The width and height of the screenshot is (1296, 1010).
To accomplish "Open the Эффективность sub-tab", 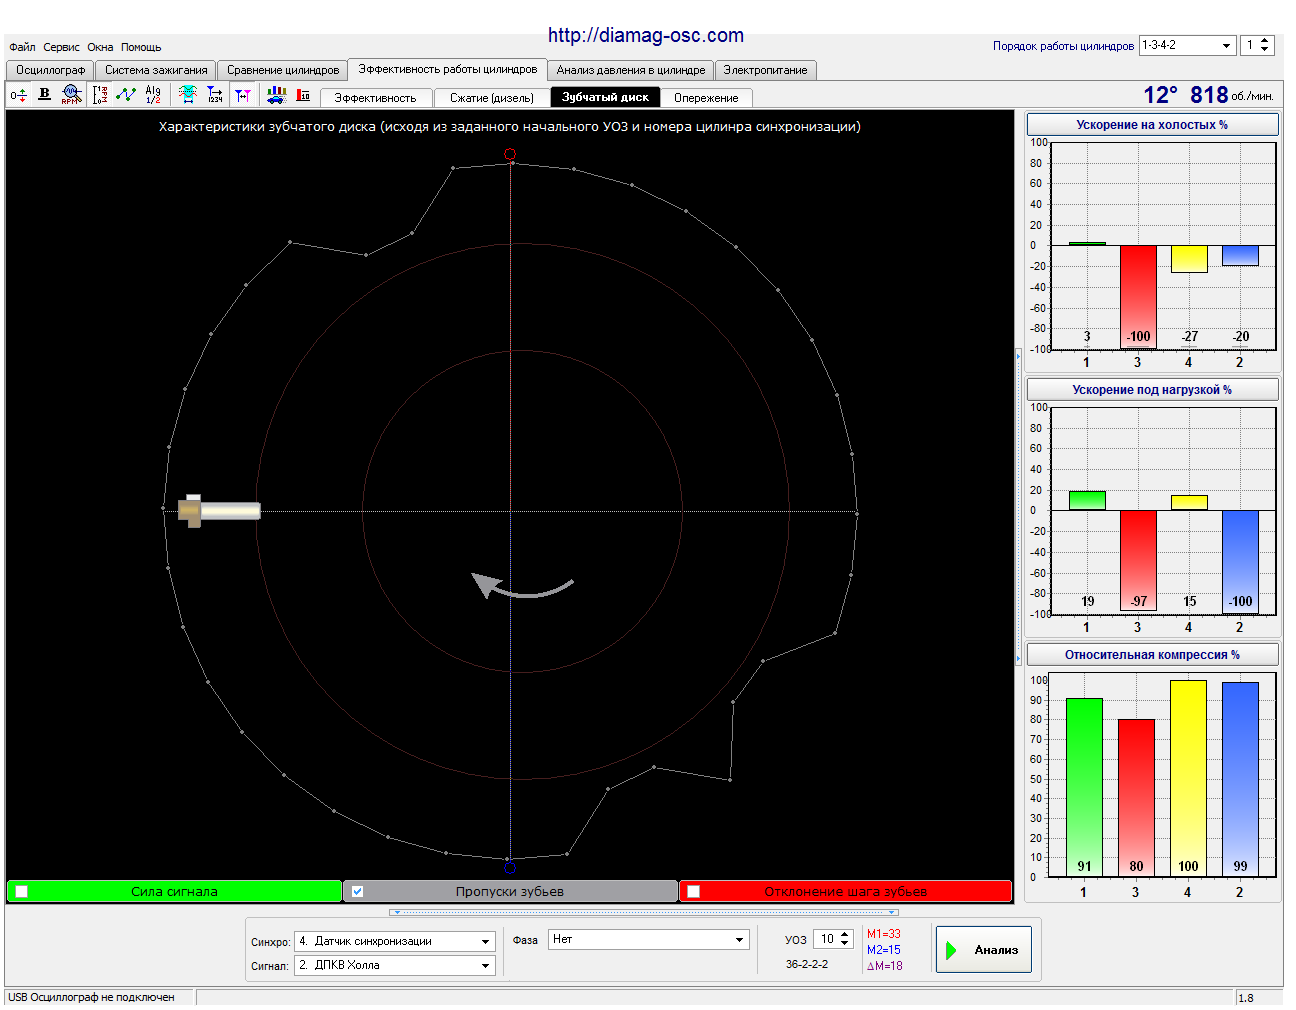I will click(375, 98).
